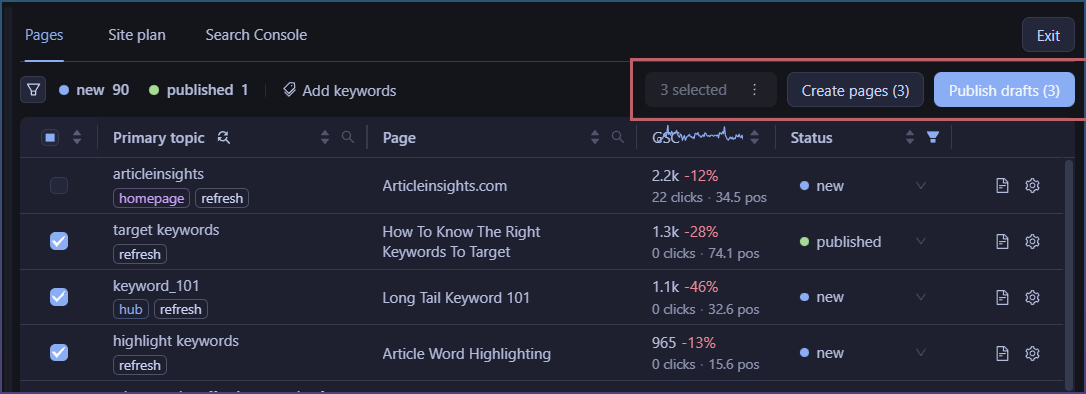Click the 1.3k -28% GSC value
This screenshot has width=1086, height=394.
685,231
